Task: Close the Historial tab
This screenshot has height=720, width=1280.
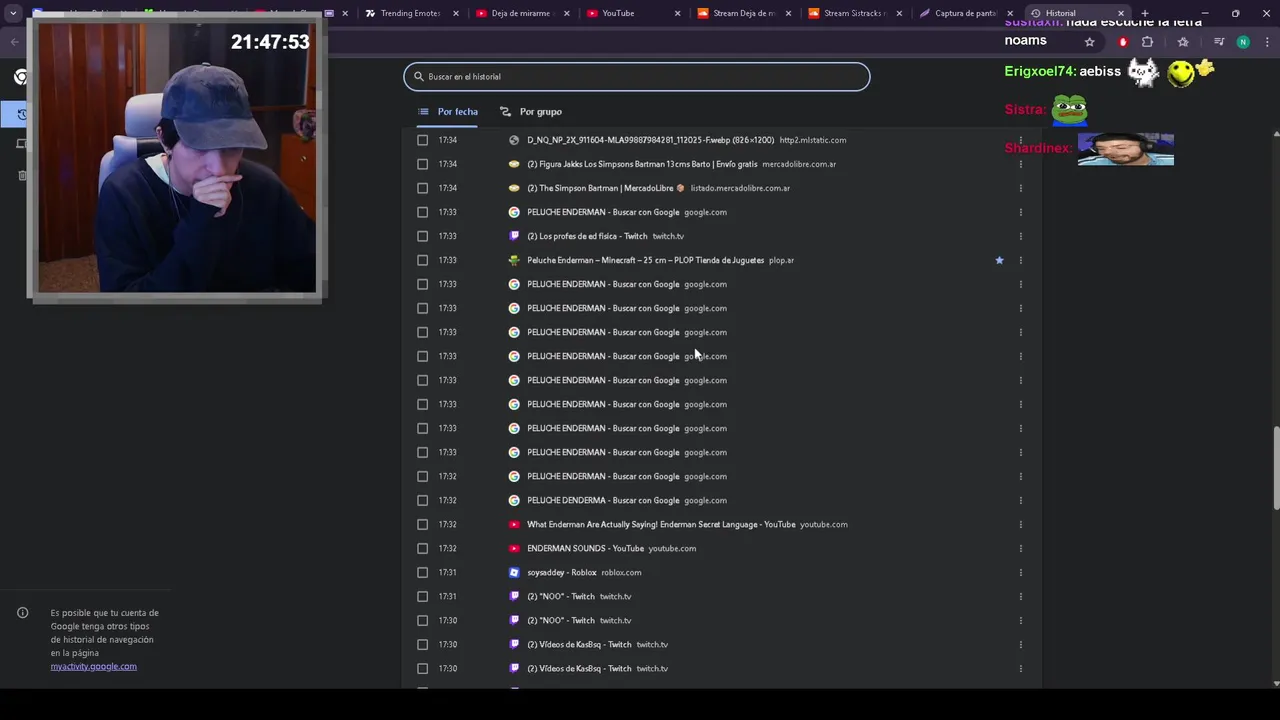Action: [1121, 13]
